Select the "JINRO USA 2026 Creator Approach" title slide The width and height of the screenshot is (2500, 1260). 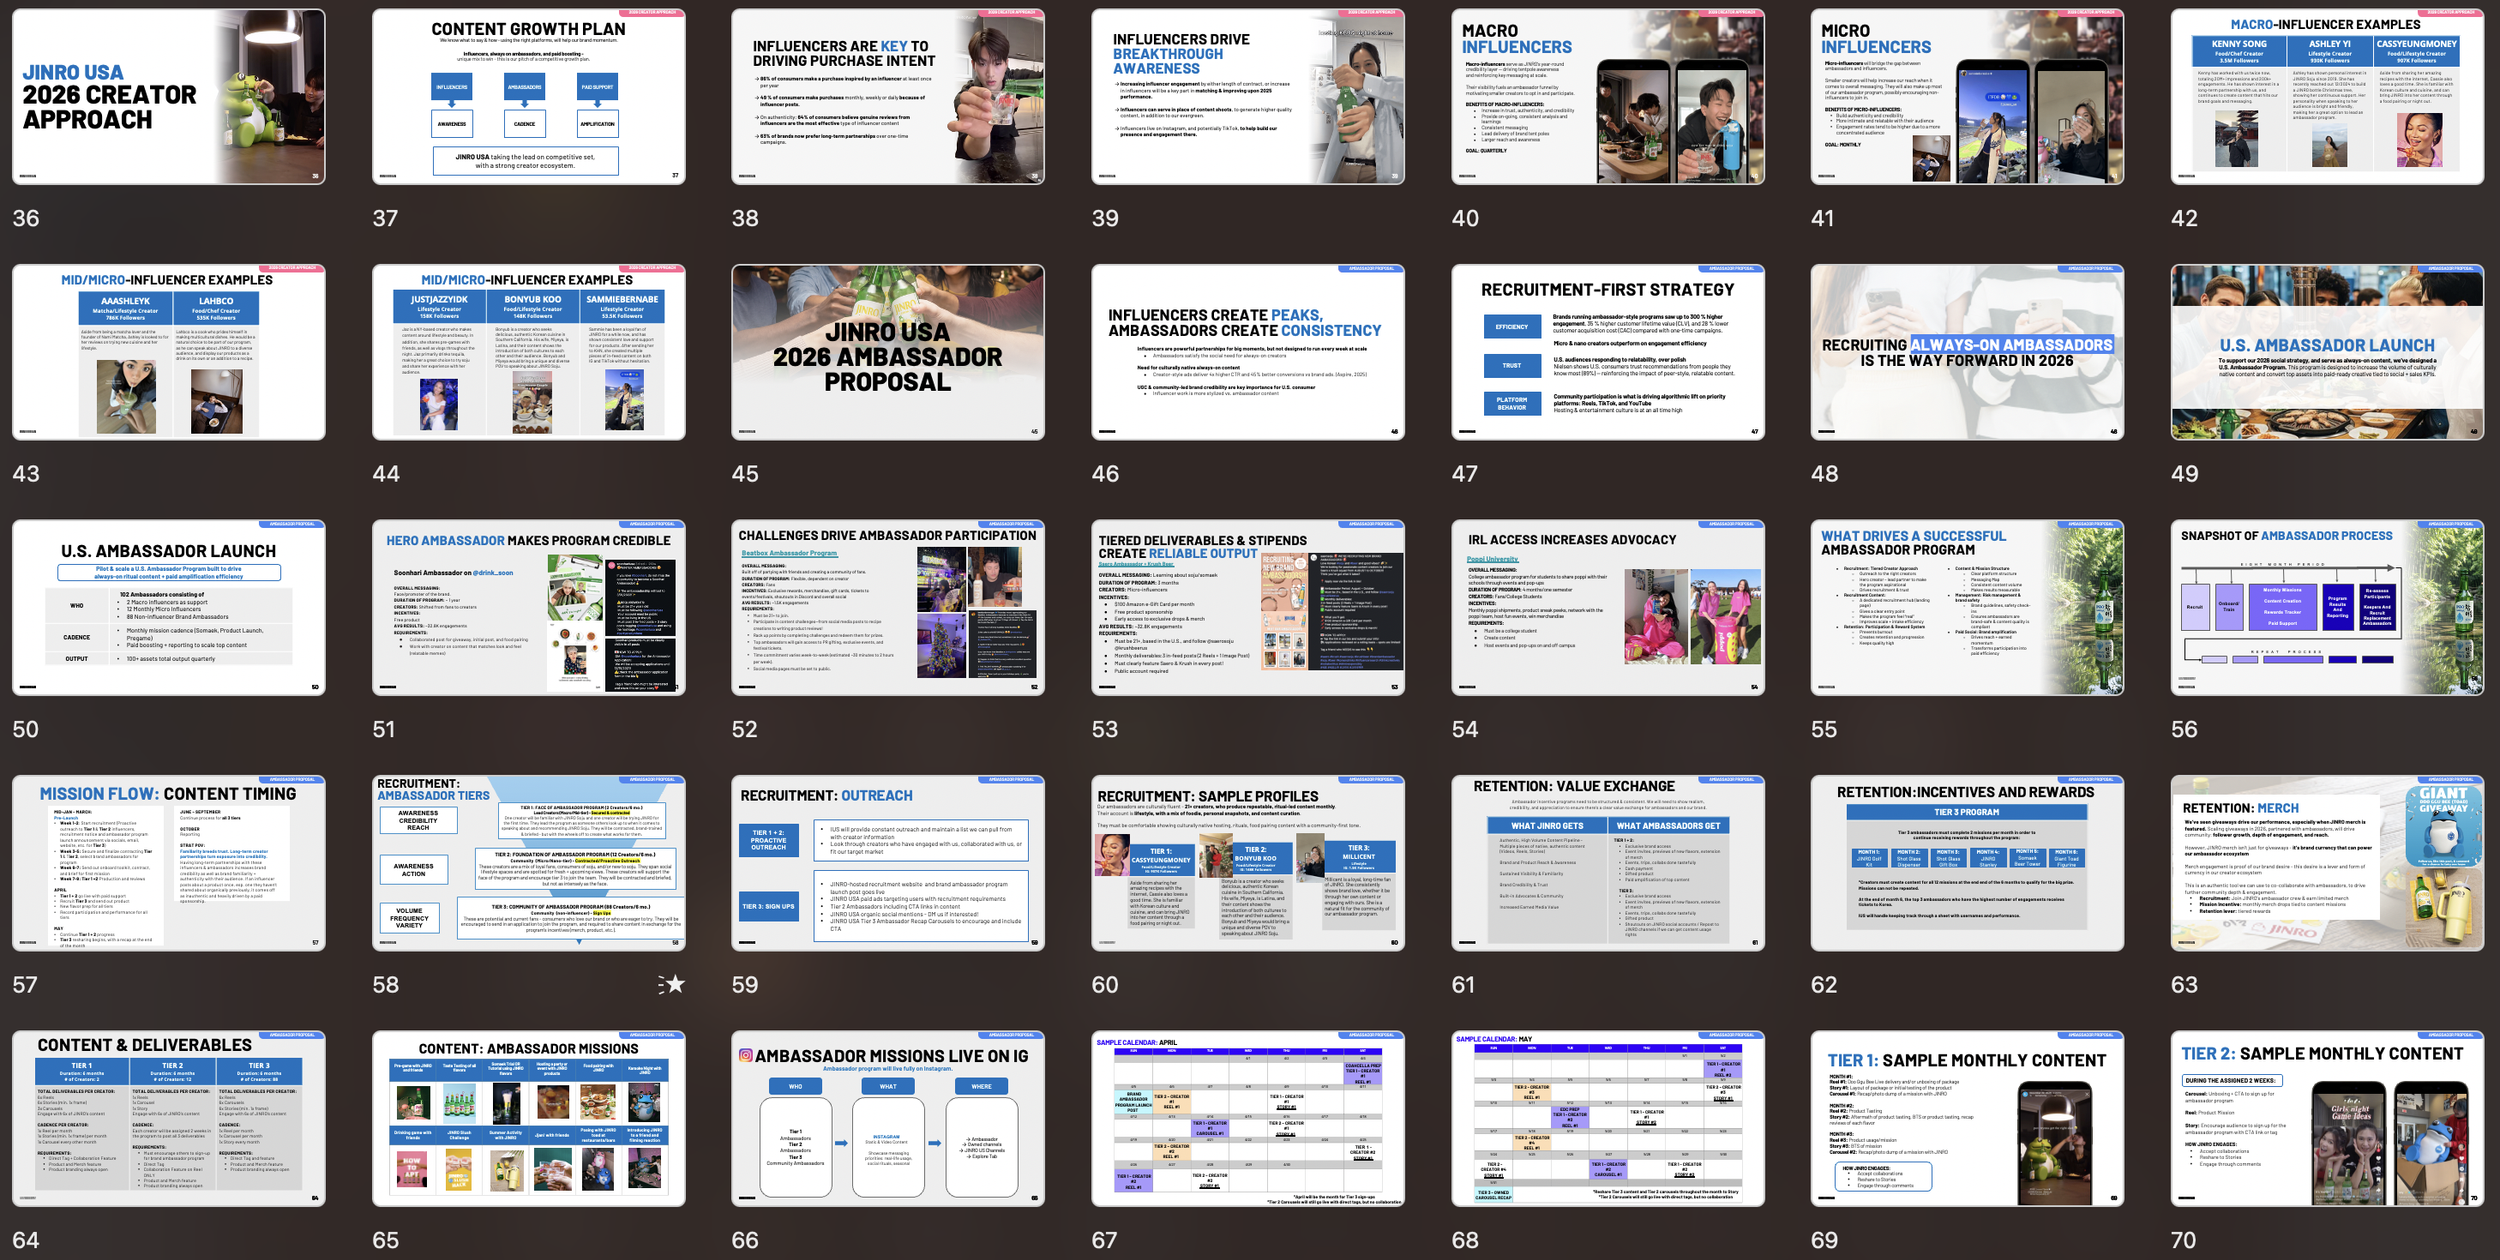point(168,95)
